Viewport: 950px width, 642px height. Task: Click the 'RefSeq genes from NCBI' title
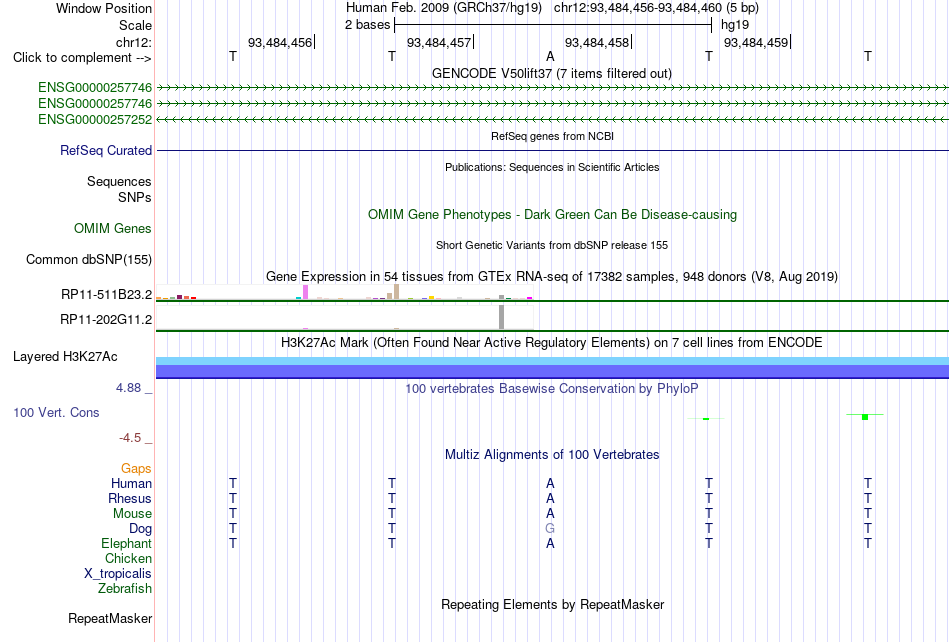[552, 136]
